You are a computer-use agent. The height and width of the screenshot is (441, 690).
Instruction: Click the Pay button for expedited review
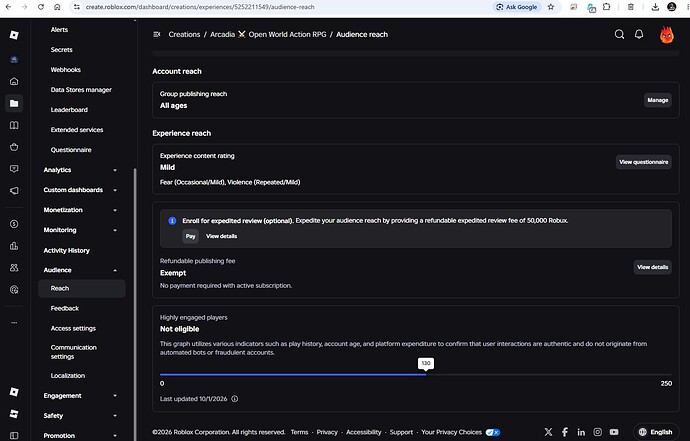pos(191,236)
